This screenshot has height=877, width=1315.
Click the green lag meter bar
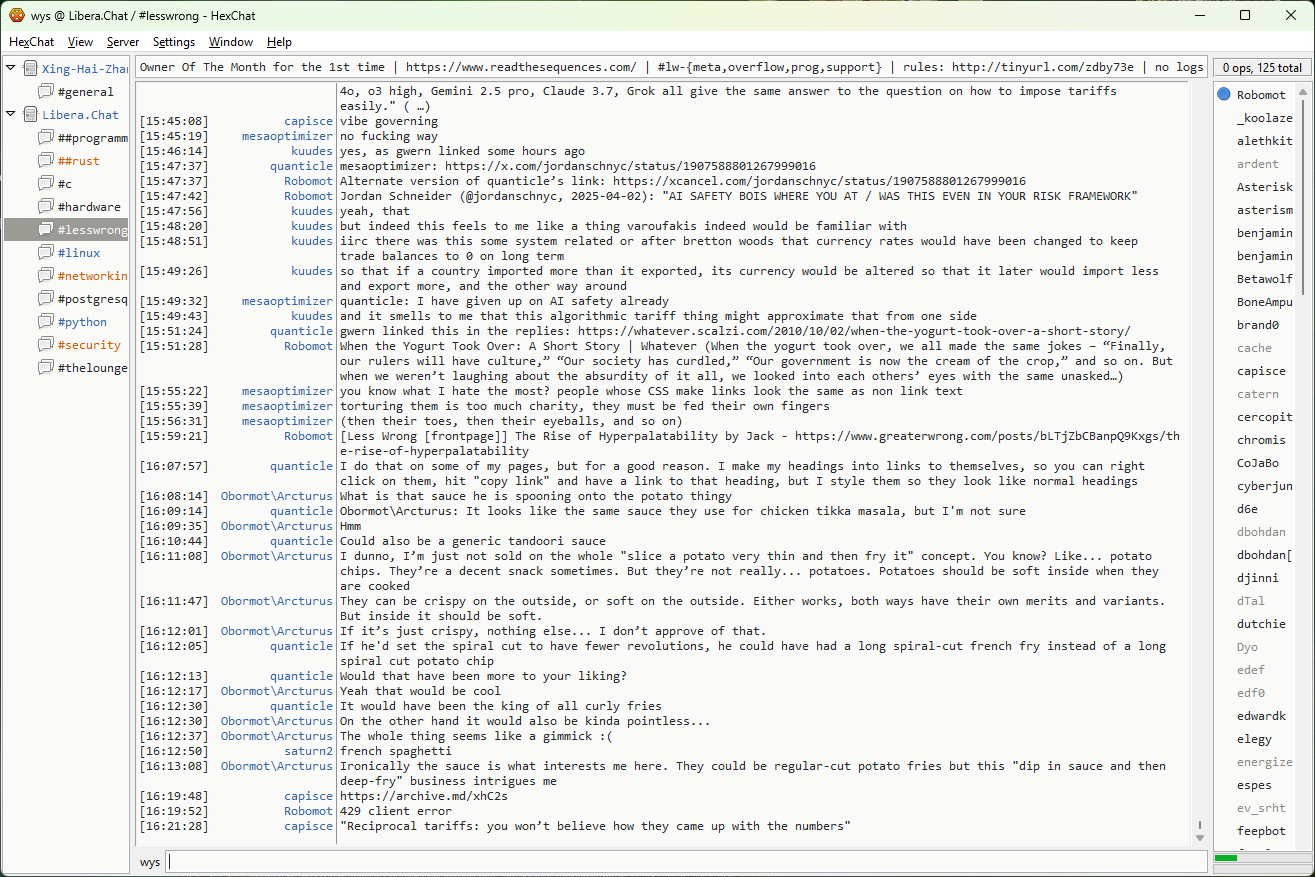click(x=1226, y=858)
